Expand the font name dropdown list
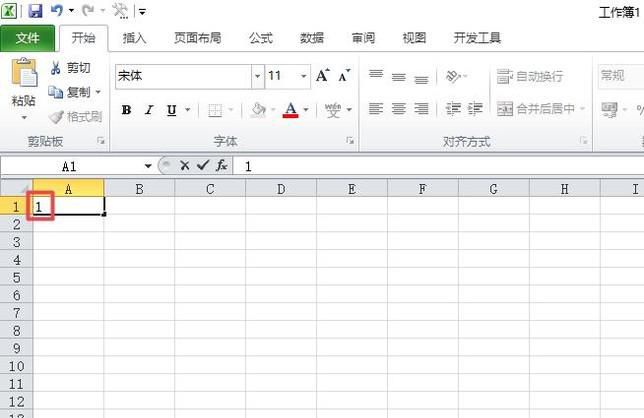 (258, 76)
